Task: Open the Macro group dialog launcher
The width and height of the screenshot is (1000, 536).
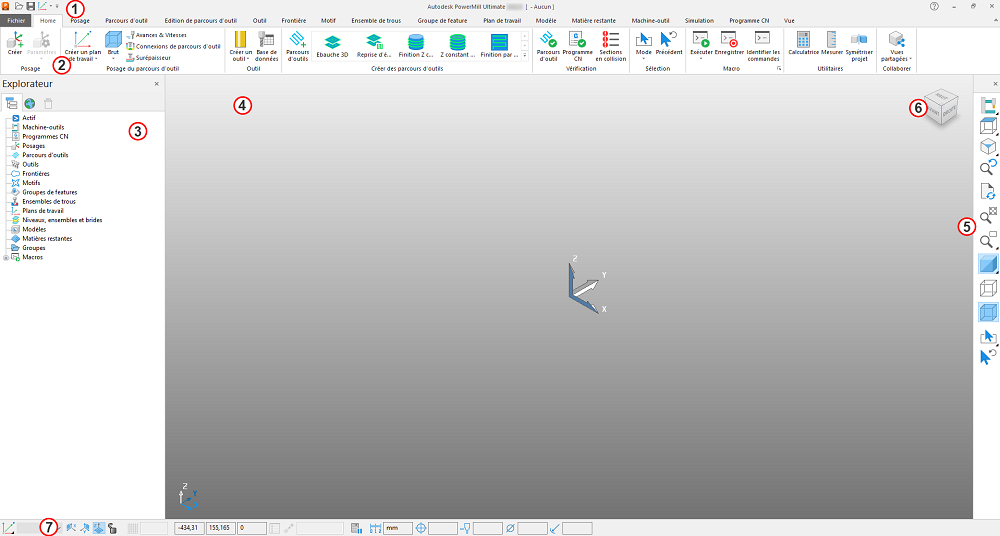Action: click(779, 68)
